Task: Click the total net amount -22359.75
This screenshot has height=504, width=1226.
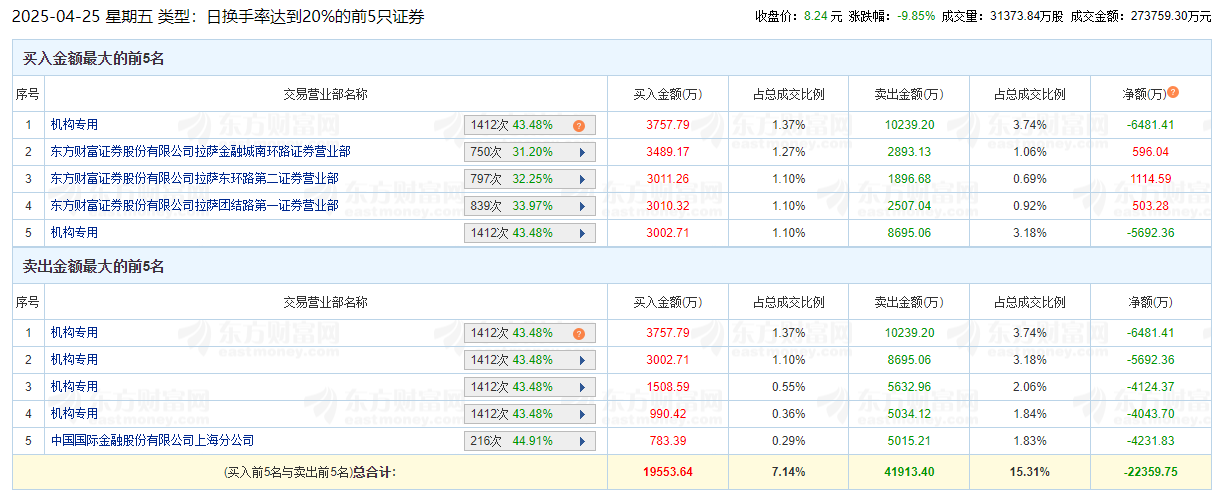Action: click(1149, 472)
